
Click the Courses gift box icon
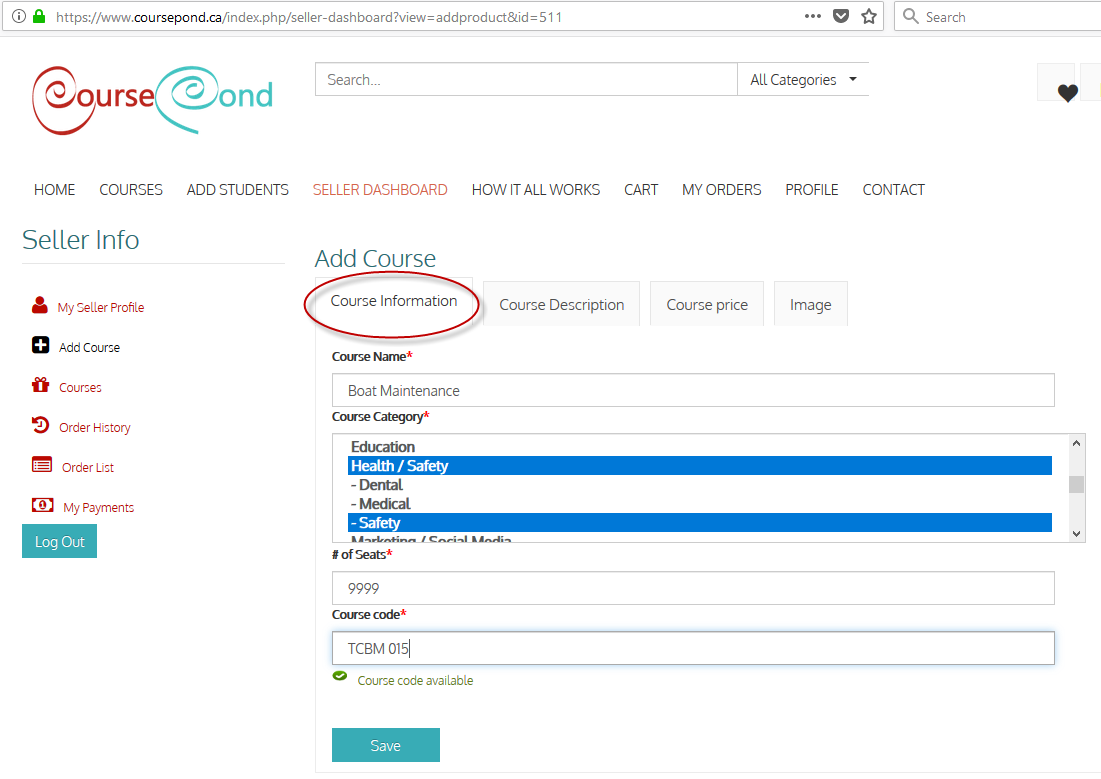41,386
